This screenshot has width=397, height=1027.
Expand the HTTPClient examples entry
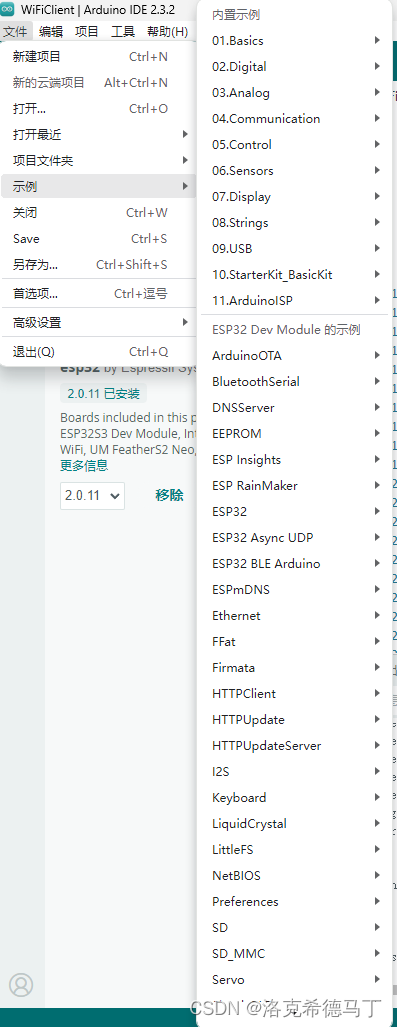point(297,694)
